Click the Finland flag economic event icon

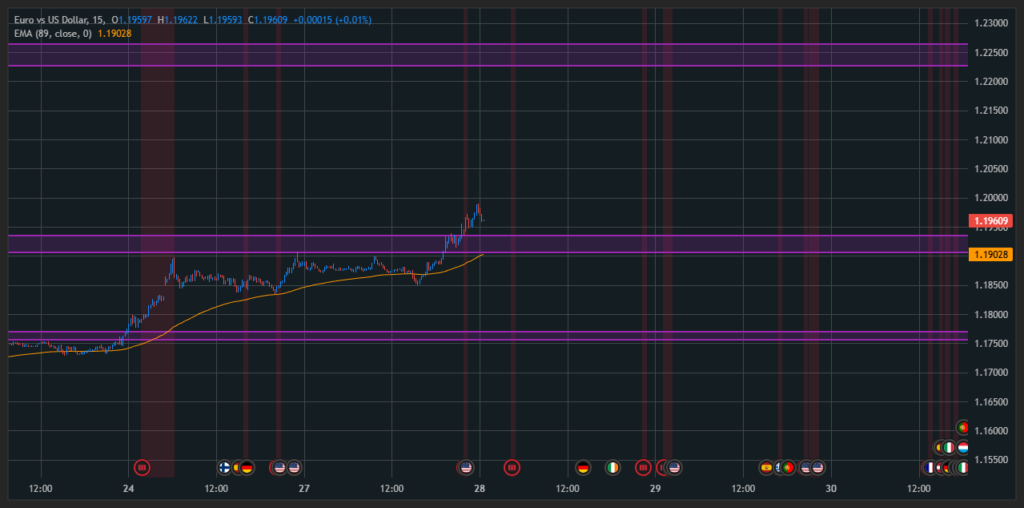225,467
